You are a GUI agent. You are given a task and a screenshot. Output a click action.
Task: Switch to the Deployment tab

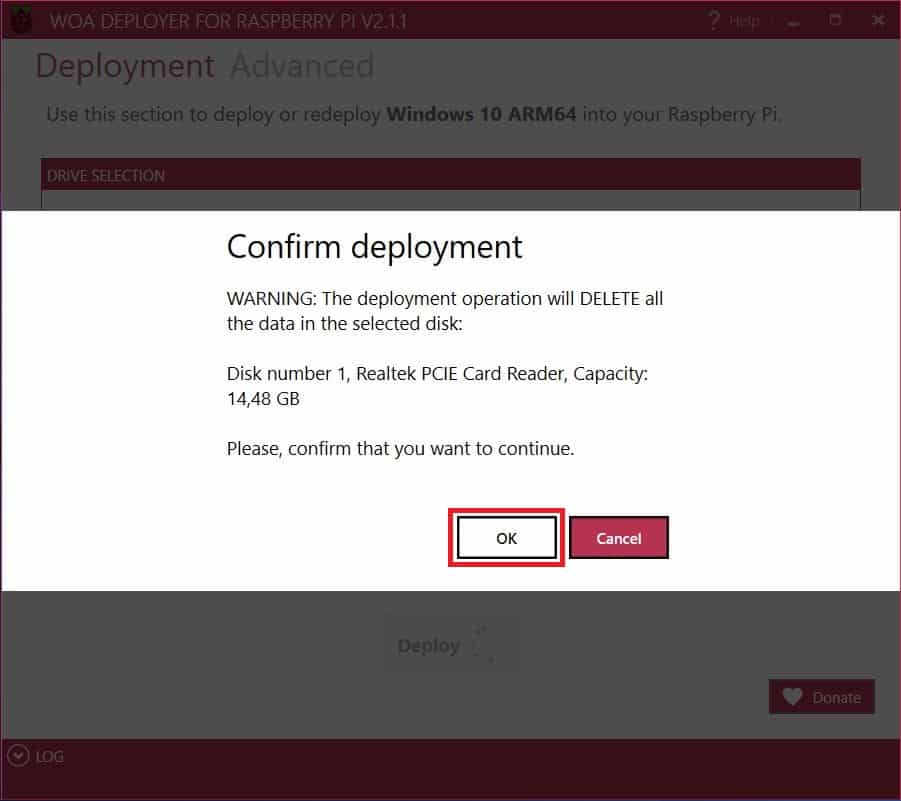pyautogui.click(x=125, y=66)
